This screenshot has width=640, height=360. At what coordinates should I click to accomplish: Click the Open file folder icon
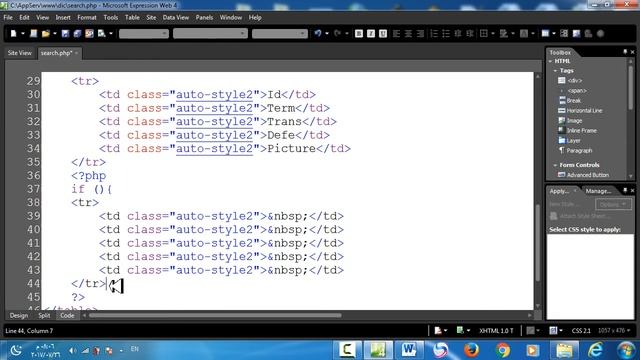click(45, 33)
